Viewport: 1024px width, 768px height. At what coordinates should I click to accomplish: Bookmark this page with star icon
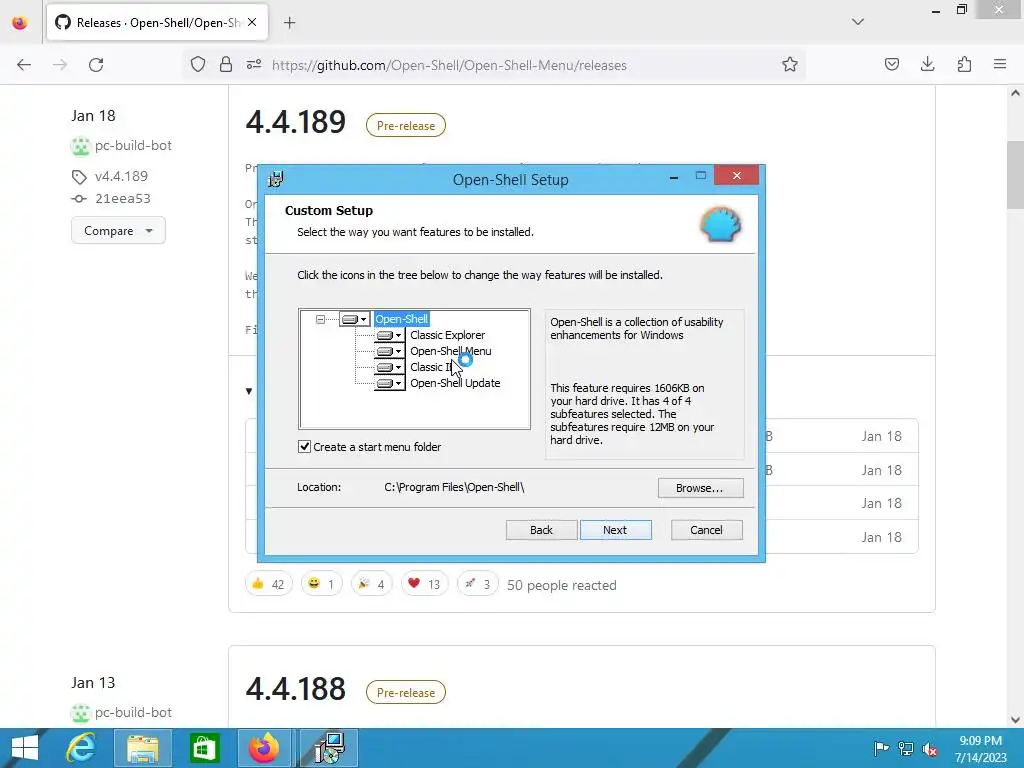tap(790, 64)
